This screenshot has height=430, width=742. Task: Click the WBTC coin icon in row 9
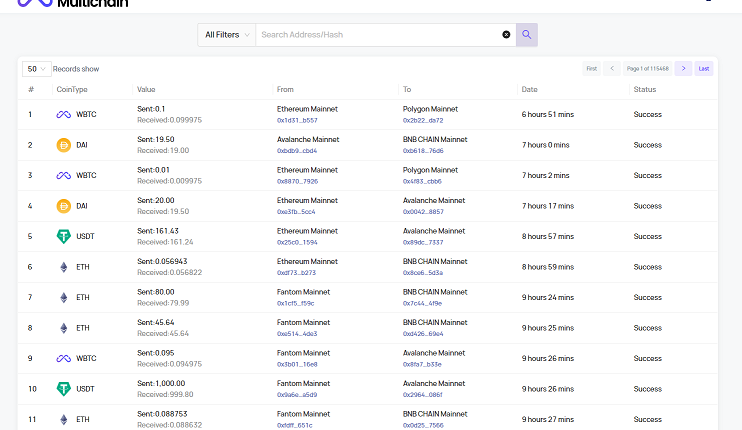tap(63, 358)
